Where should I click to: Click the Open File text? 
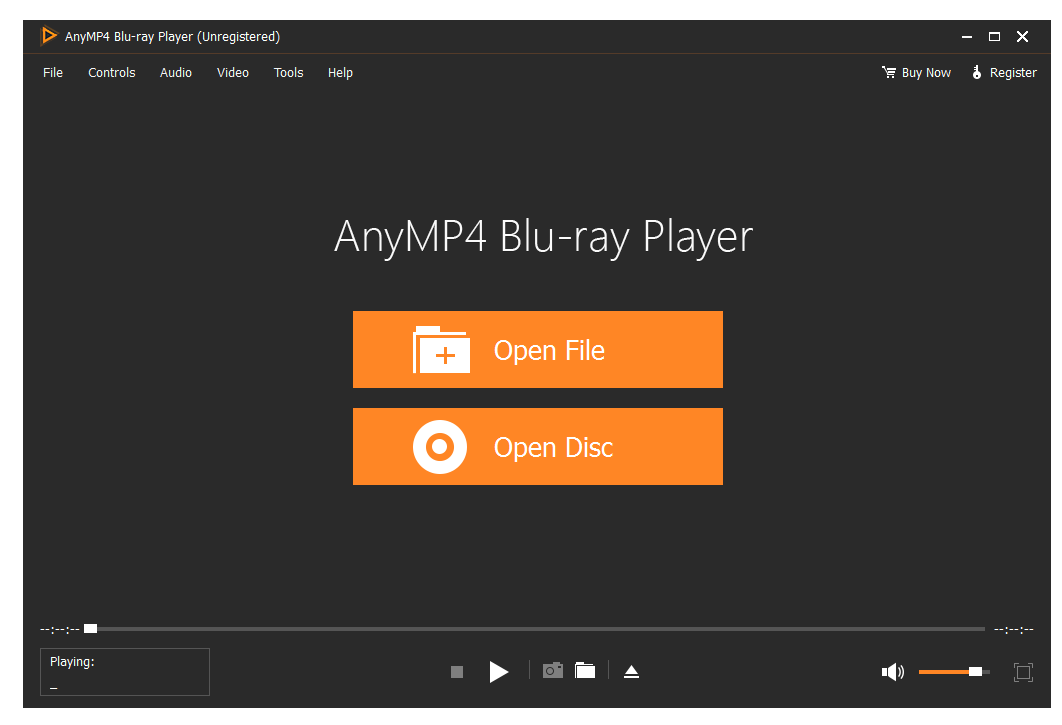(x=549, y=351)
